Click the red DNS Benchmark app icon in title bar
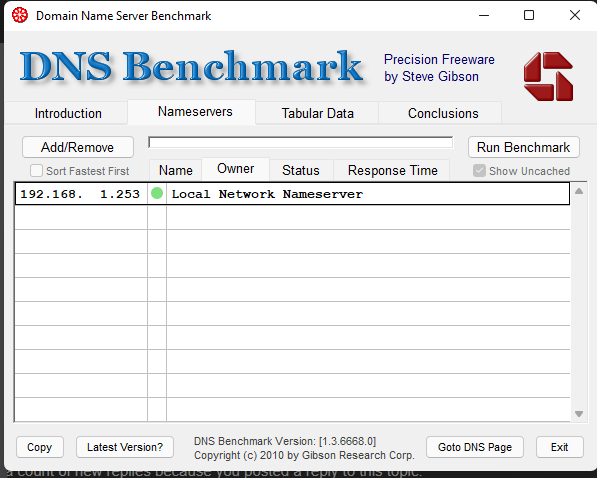 20,16
